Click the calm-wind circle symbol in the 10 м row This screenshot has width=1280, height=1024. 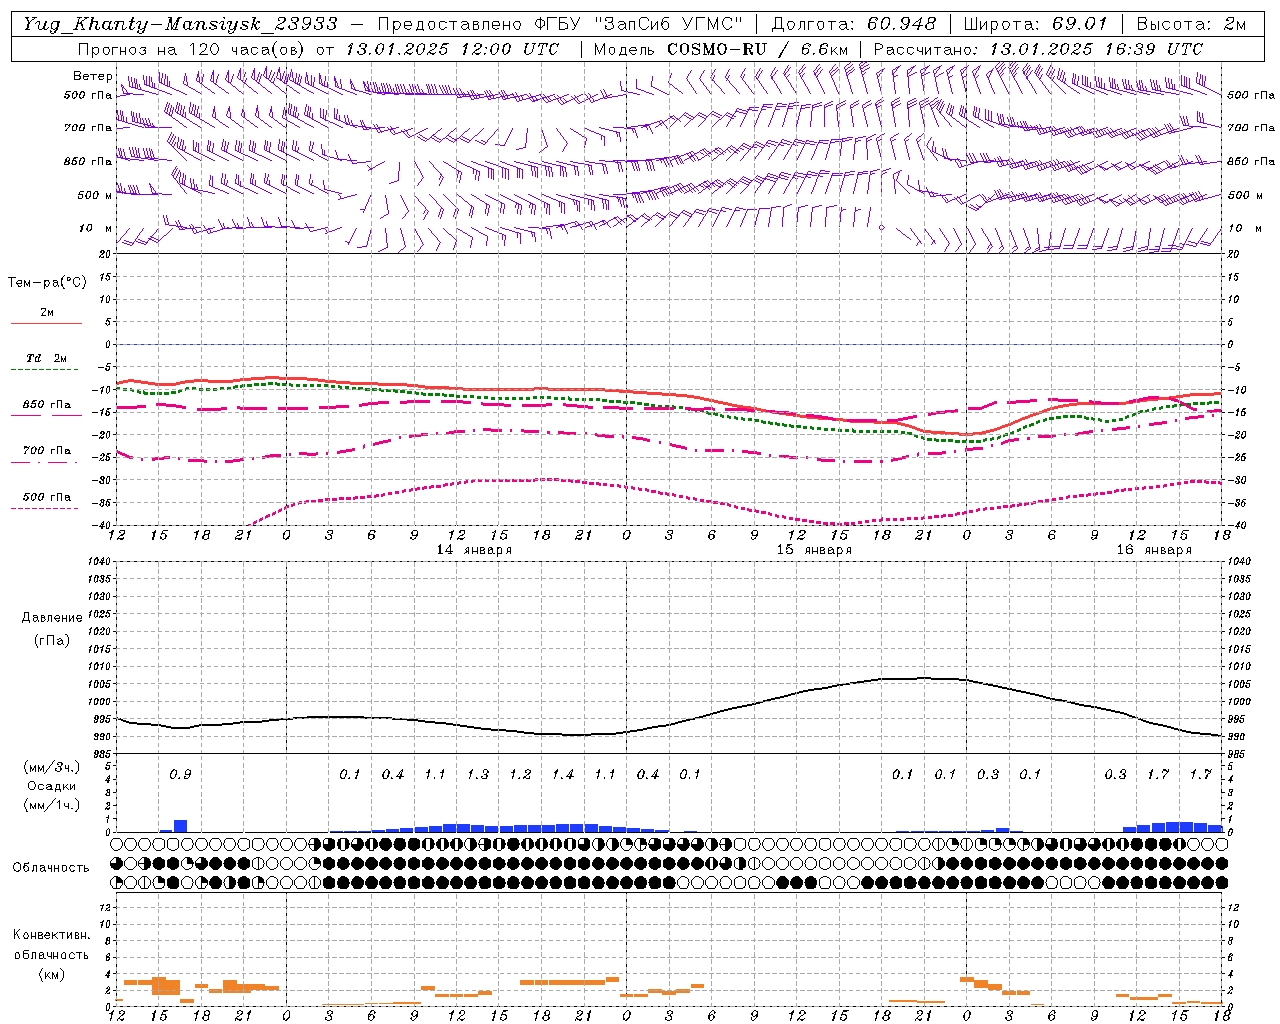tap(881, 228)
